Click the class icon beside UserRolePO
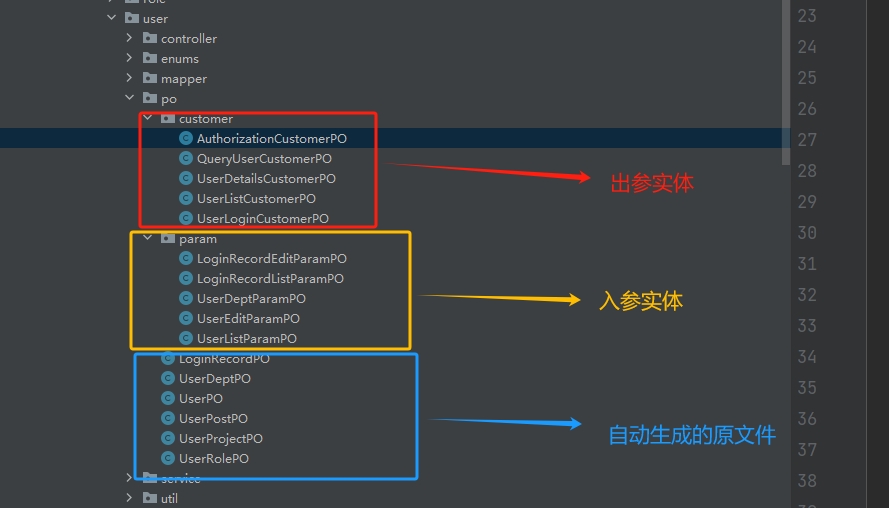The image size is (889, 508). pyautogui.click(x=168, y=459)
